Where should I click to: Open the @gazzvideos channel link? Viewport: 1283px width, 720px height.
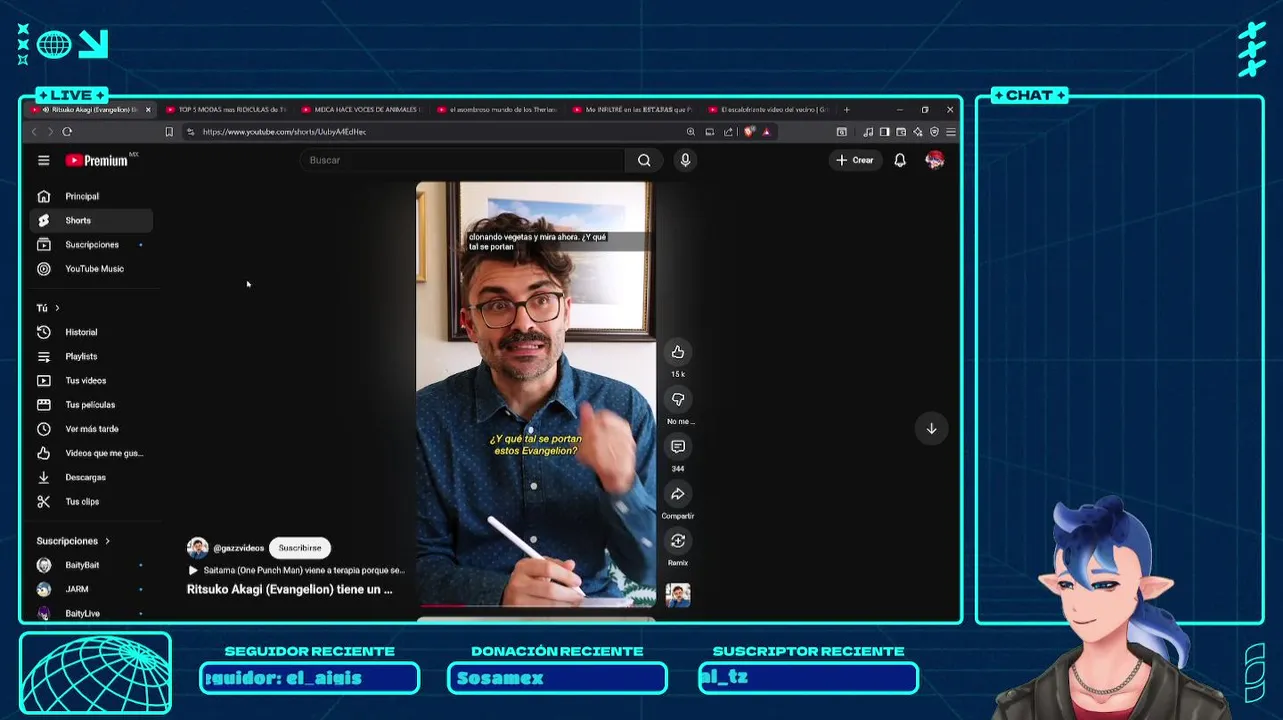[239, 548]
